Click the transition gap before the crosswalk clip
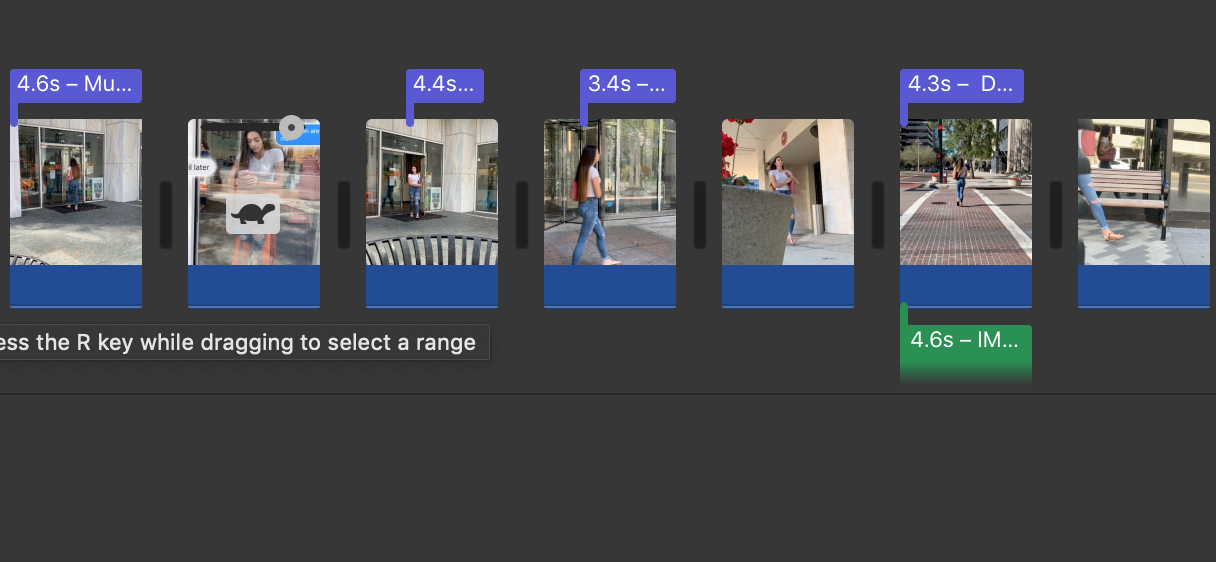The width and height of the screenshot is (1216, 562). point(878,214)
